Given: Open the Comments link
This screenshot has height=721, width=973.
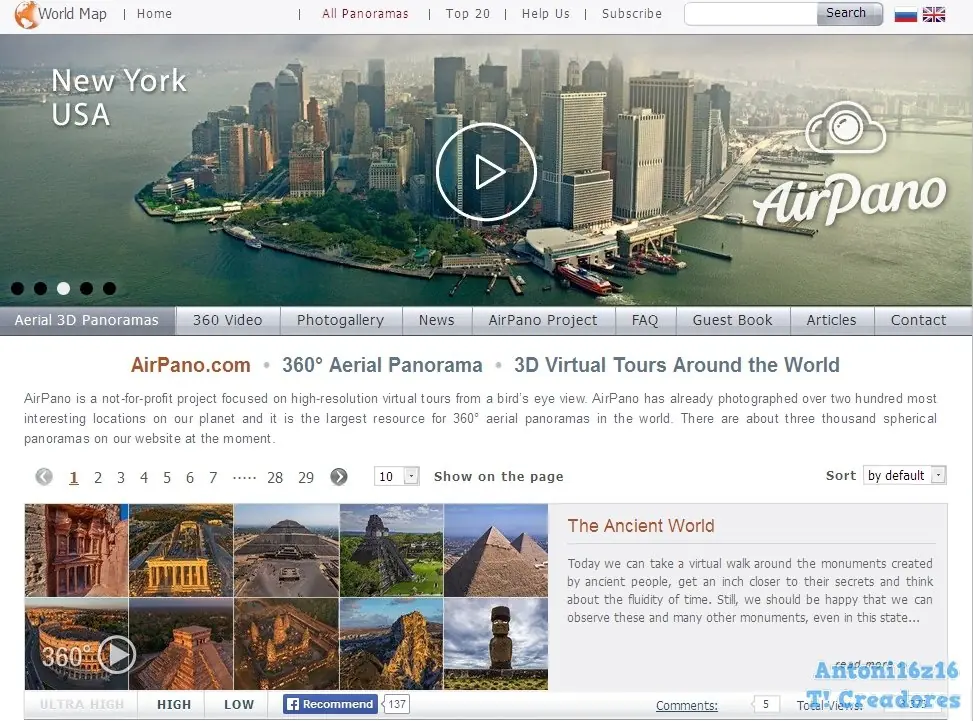Looking at the screenshot, I should coord(687,705).
